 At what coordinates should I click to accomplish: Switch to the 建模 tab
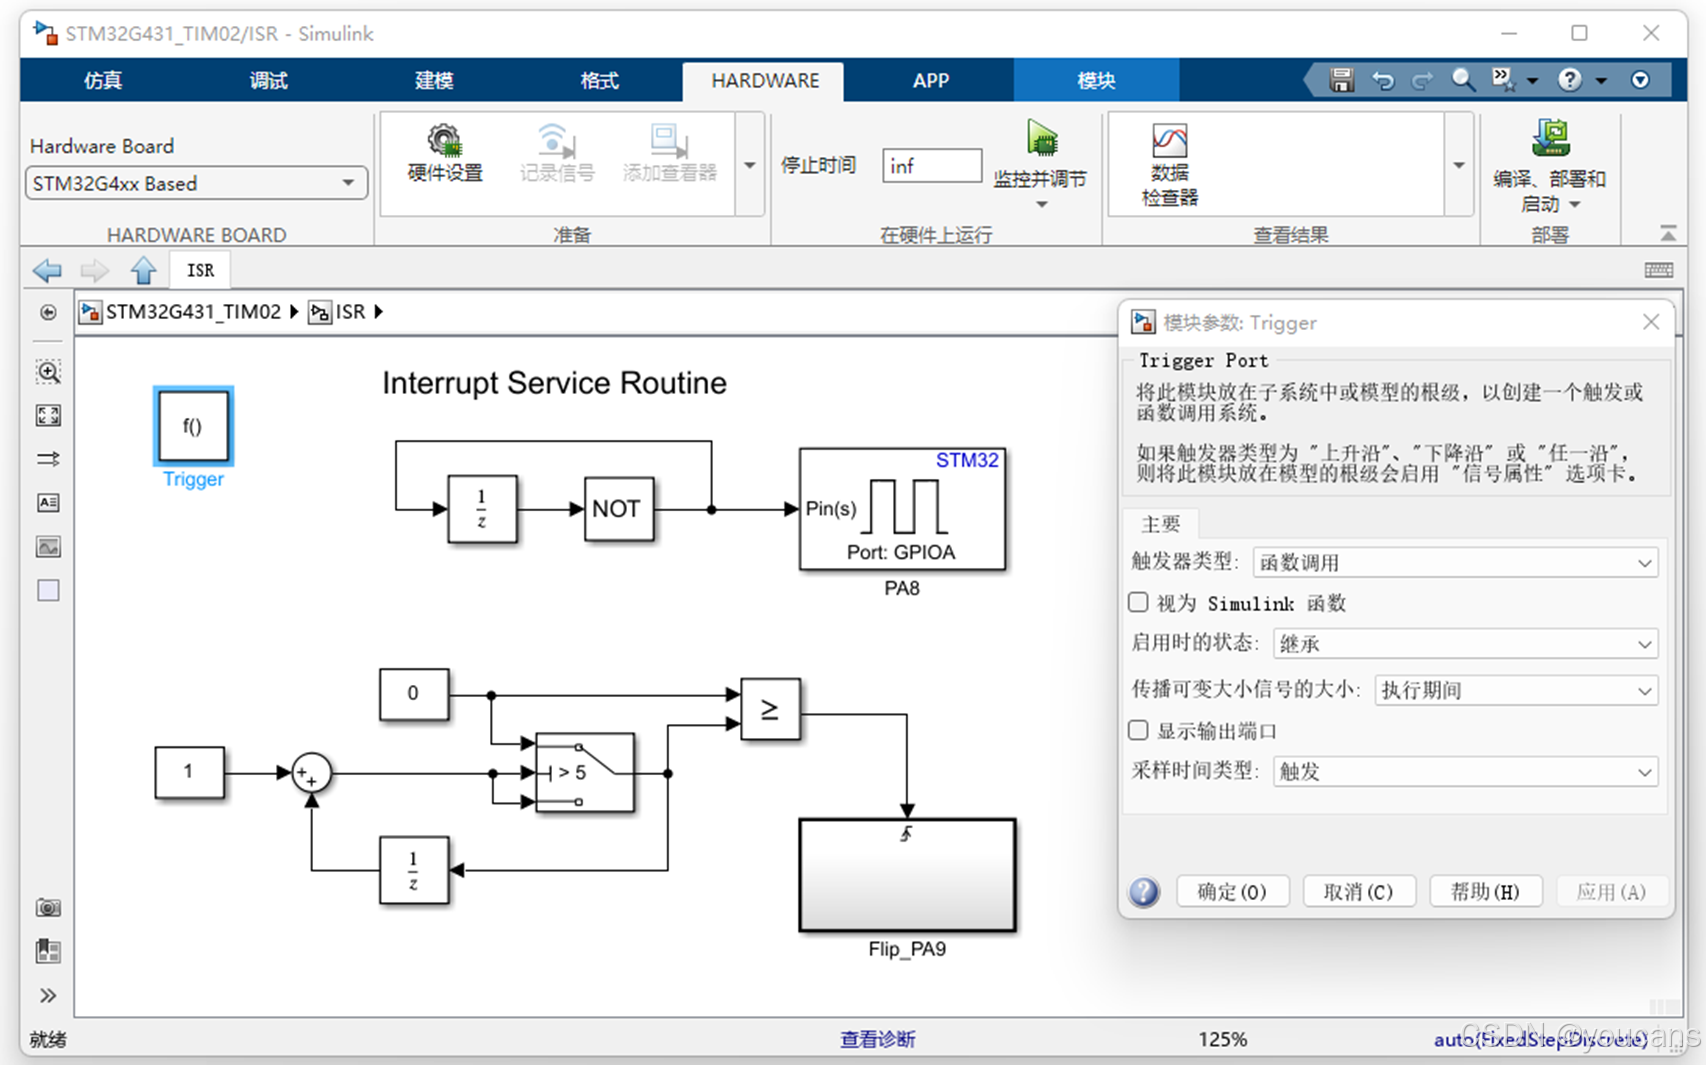(433, 80)
